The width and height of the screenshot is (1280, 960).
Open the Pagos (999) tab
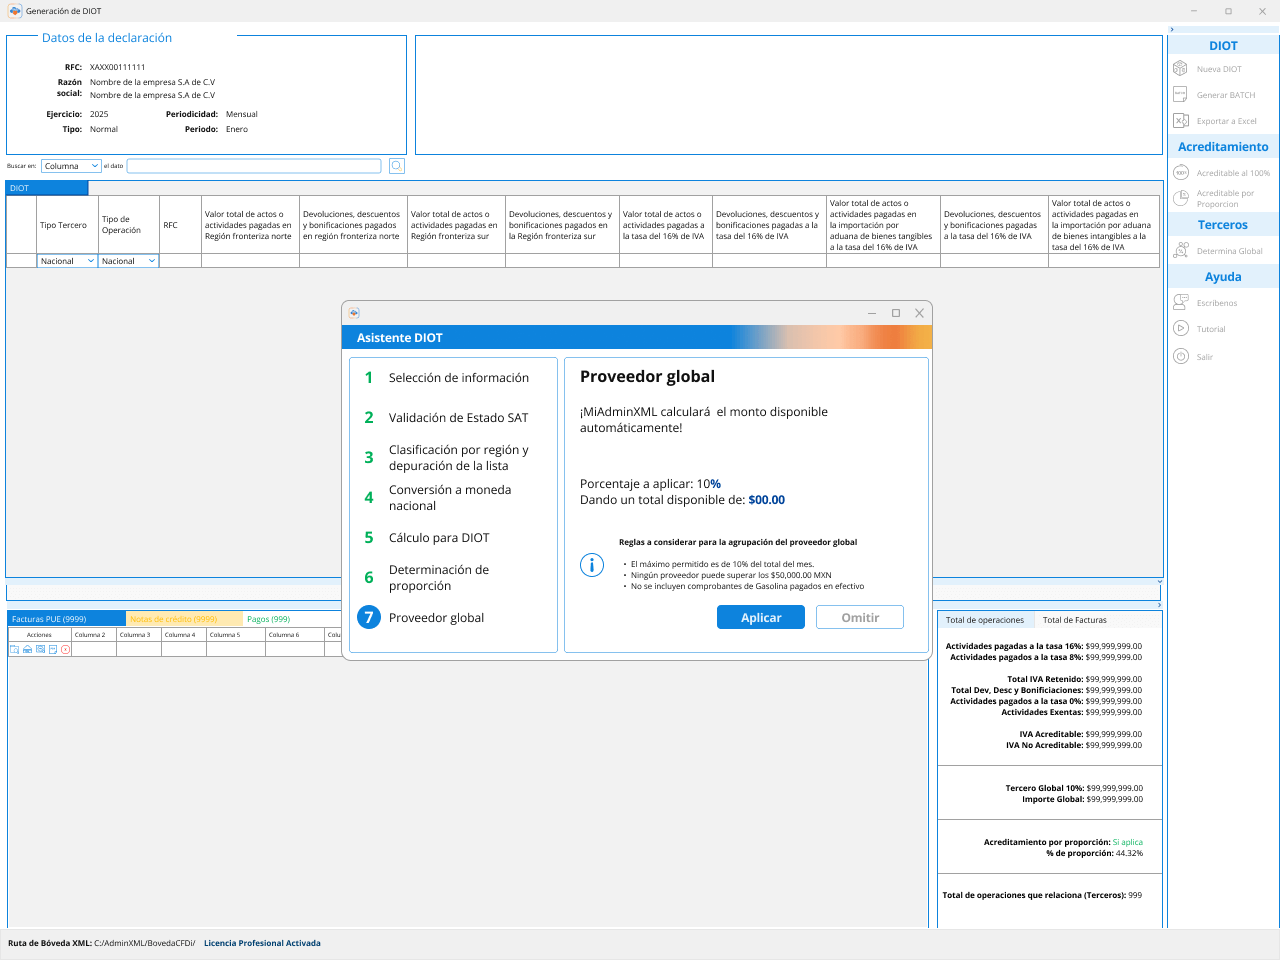coord(268,619)
